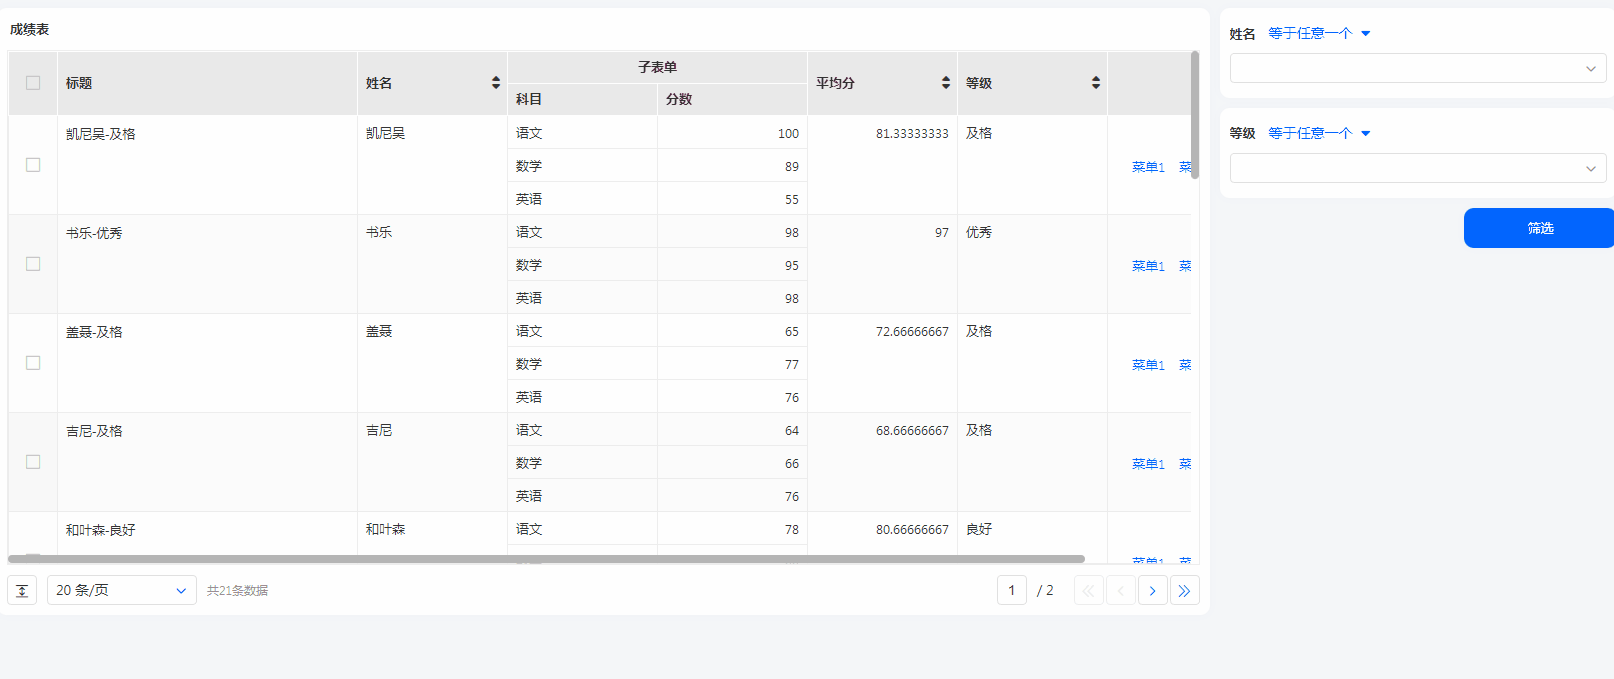Open 等于任意一个 condition menu for 等级
This screenshot has height=679, width=1614.
click(x=1318, y=134)
